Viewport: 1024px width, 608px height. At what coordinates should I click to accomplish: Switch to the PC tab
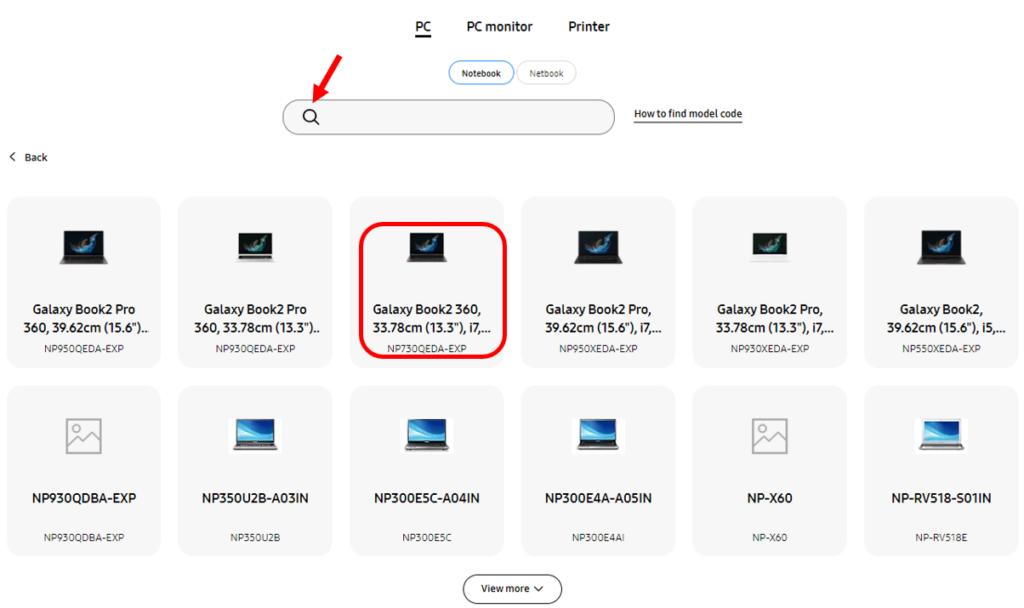[x=423, y=27]
